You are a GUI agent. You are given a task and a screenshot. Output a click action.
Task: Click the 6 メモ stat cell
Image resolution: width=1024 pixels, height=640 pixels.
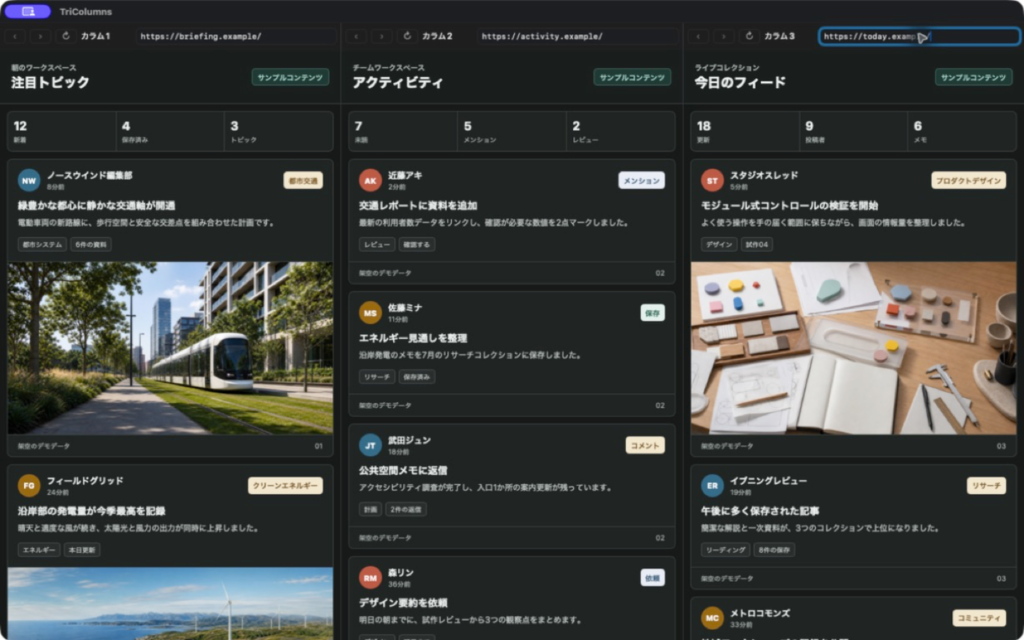(961, 131)
